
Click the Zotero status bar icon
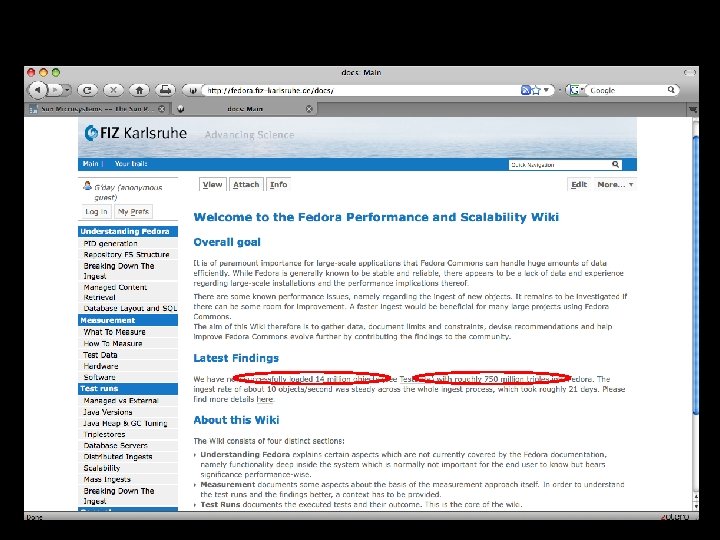coord(675,516)
